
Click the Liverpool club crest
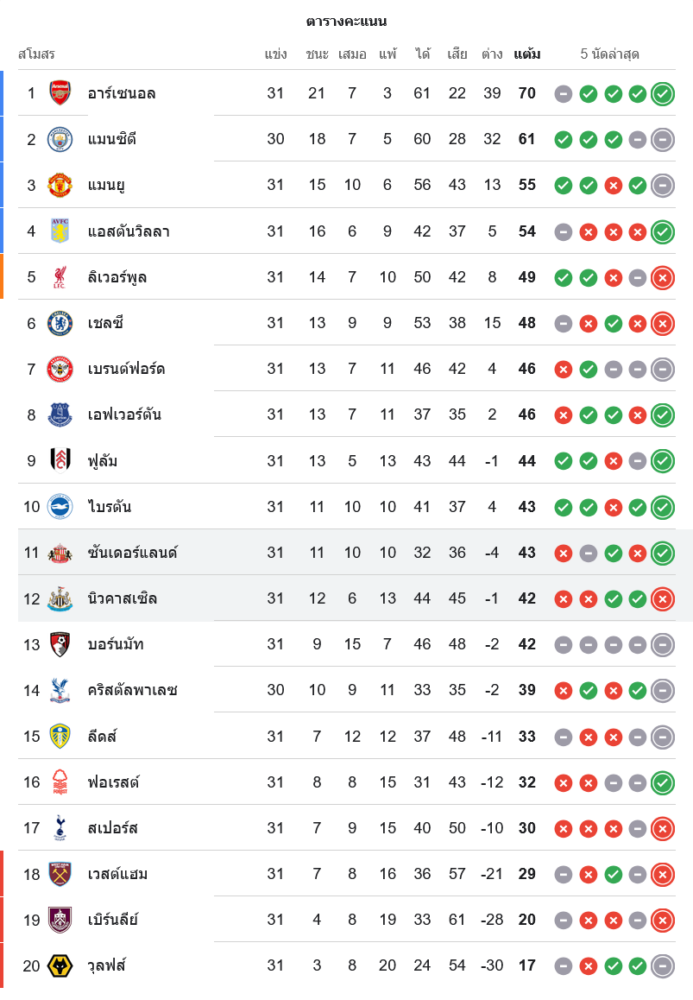[61, 277]
